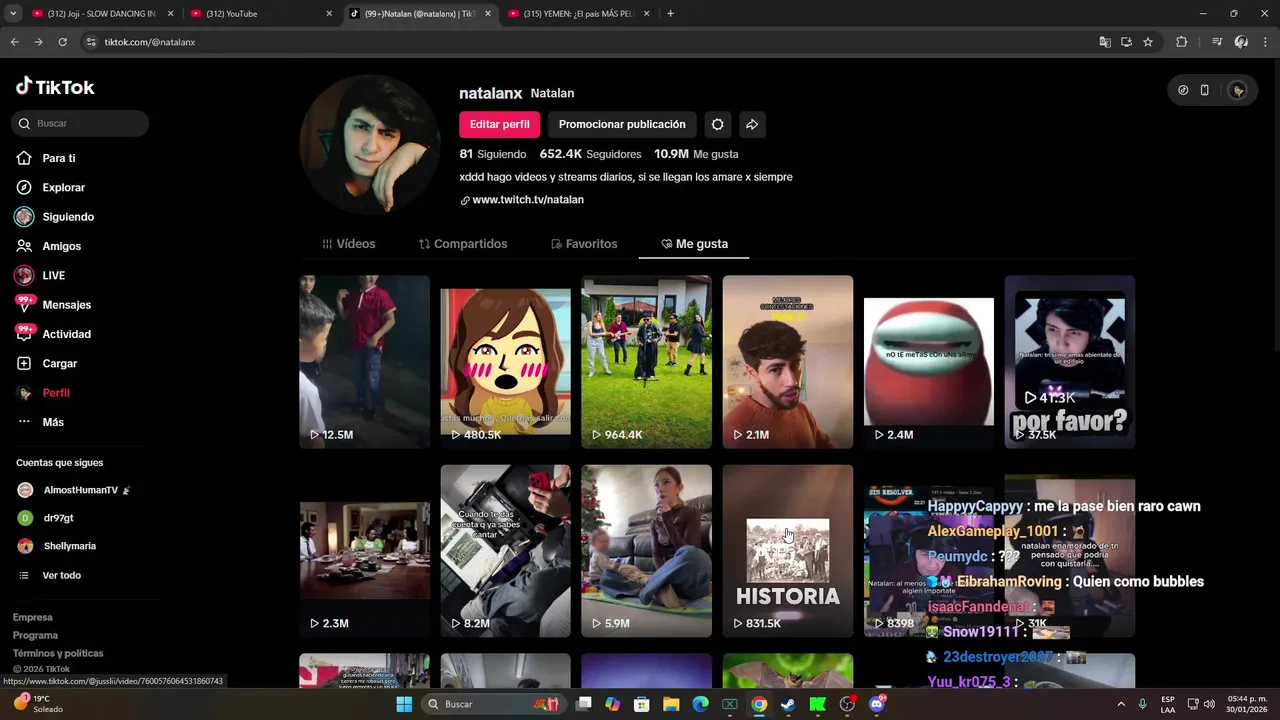Click the TikTok logo
Image resolution: width=1280 pixels, height=720 pixels.
pyautogui.click(x=55, y=87)
